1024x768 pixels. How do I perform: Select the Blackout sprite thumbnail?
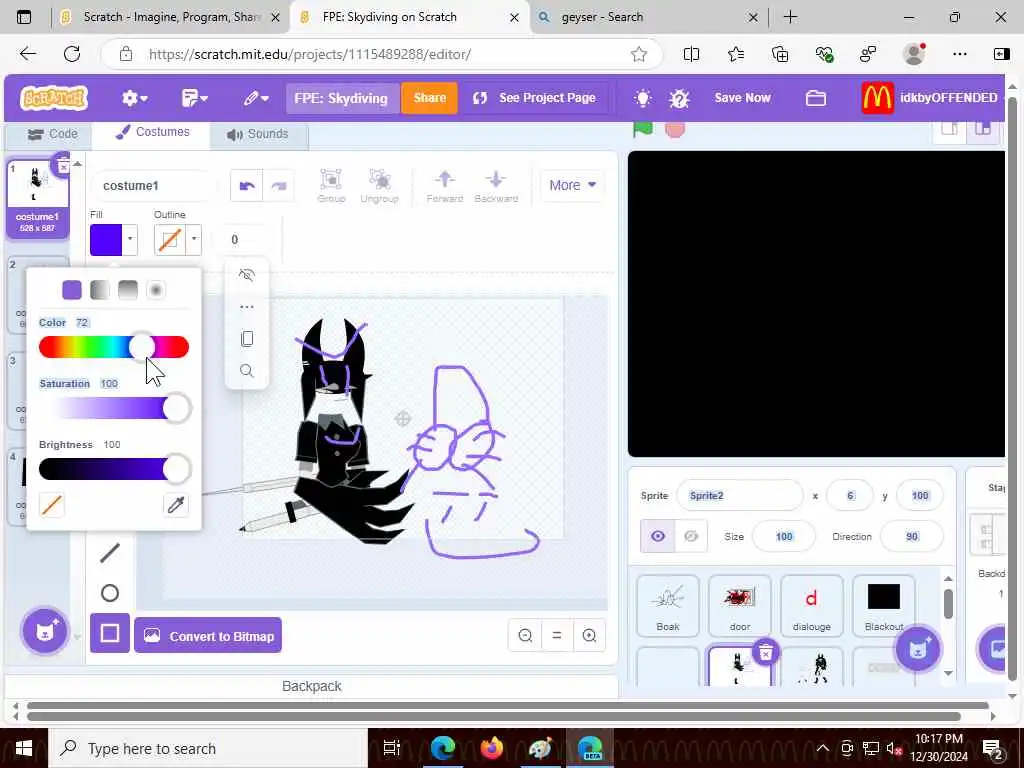pos(884,605)
